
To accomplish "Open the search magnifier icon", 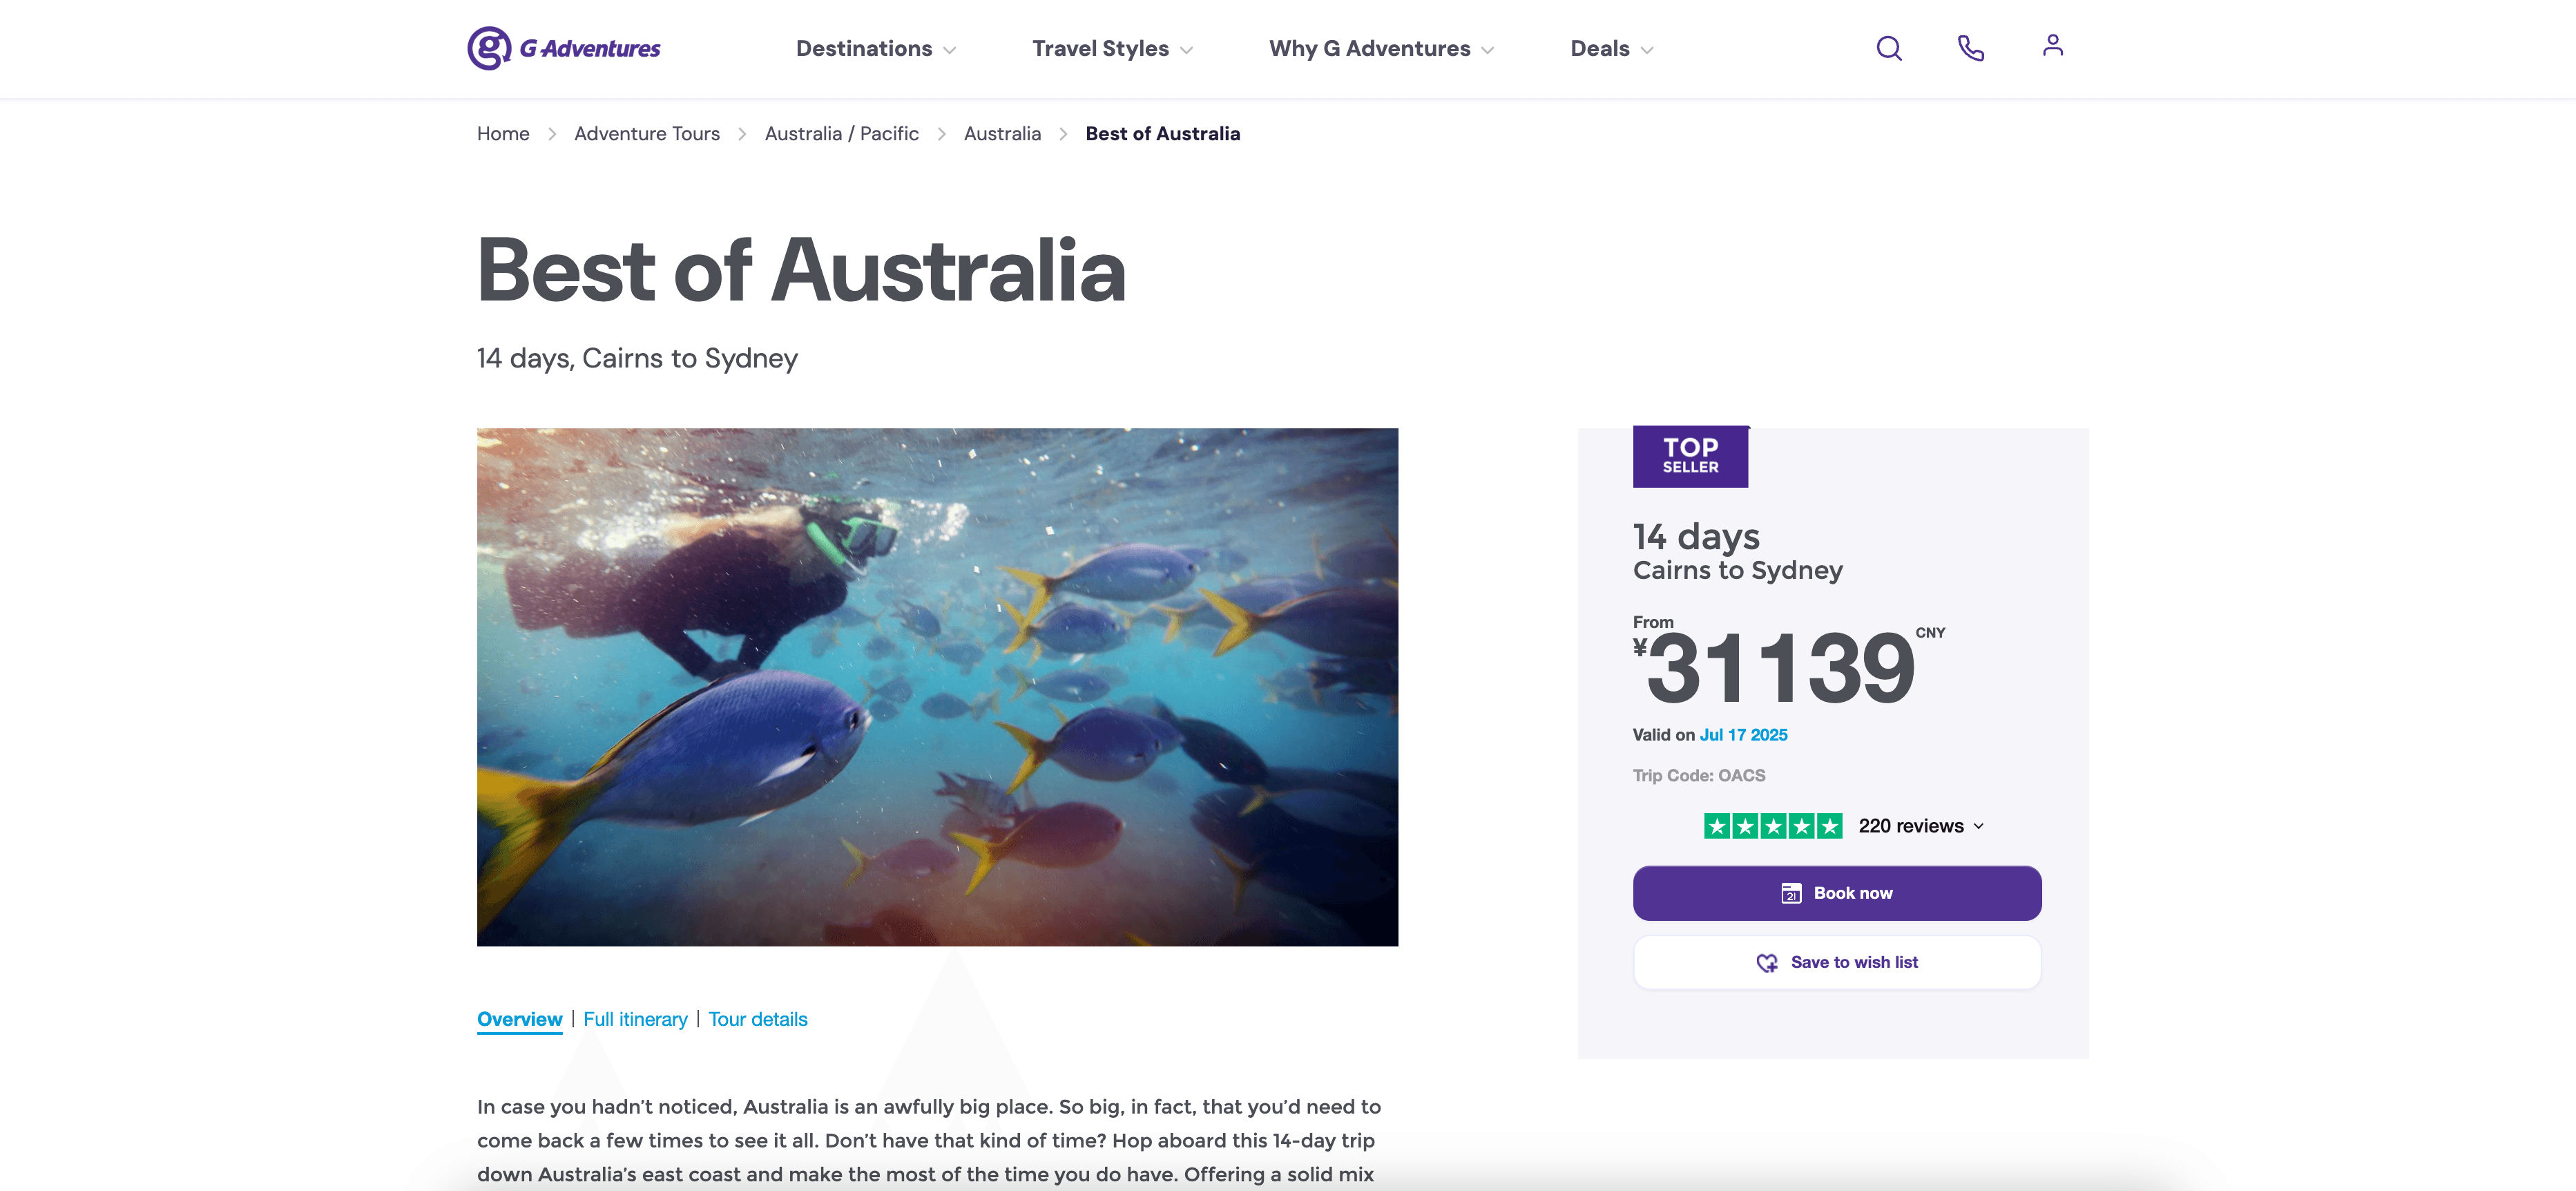I will coord(1888,48).
